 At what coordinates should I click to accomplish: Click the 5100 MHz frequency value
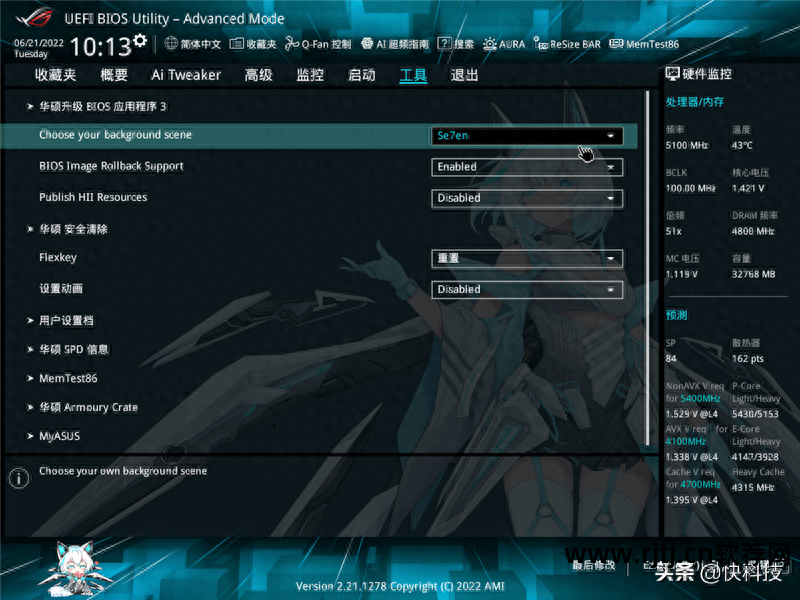pyautogui.click(x=686, y=145)
